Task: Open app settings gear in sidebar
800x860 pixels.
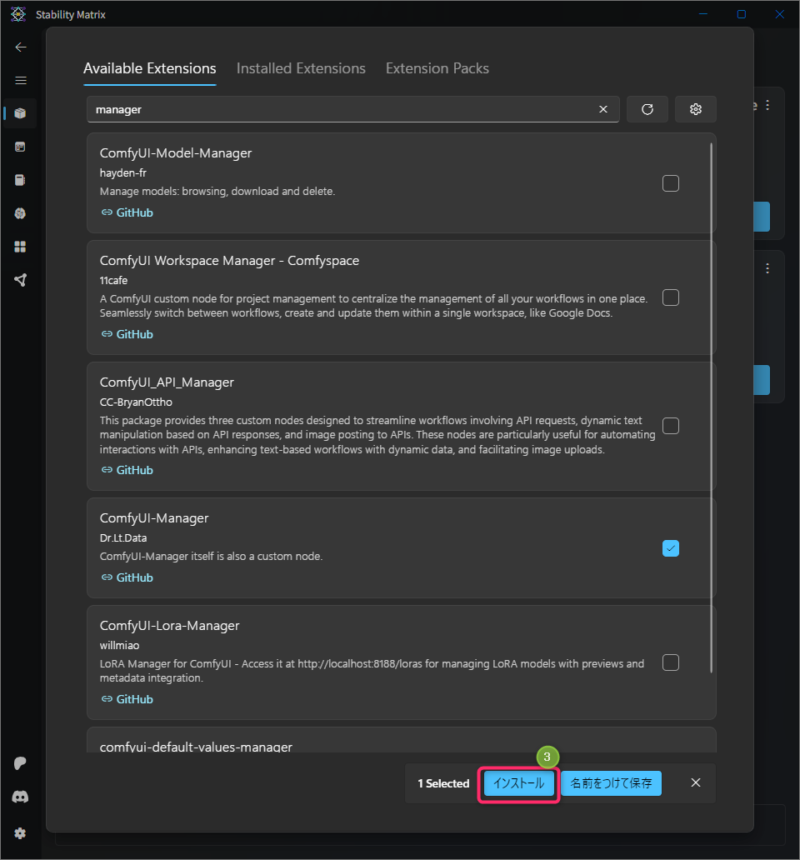Action: pyautogui.click(x=20, y=833)
